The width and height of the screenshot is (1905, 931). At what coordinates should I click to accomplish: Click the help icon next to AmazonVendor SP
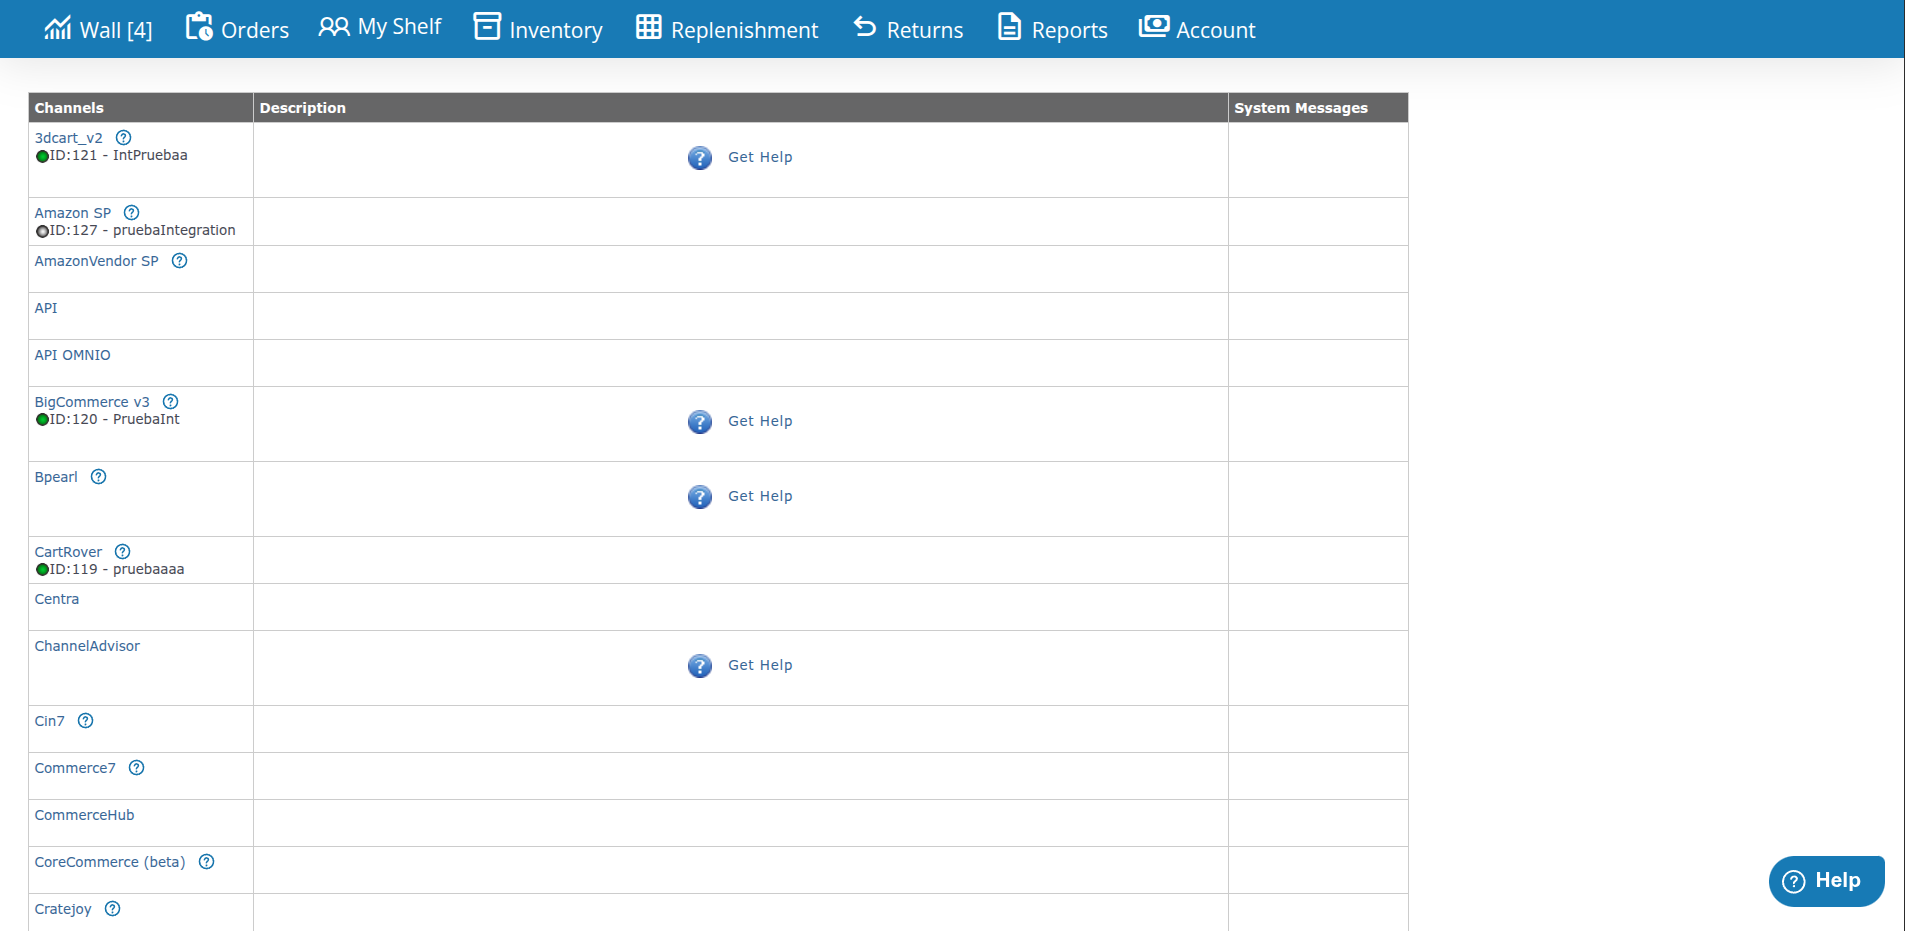tap(179, 261)
